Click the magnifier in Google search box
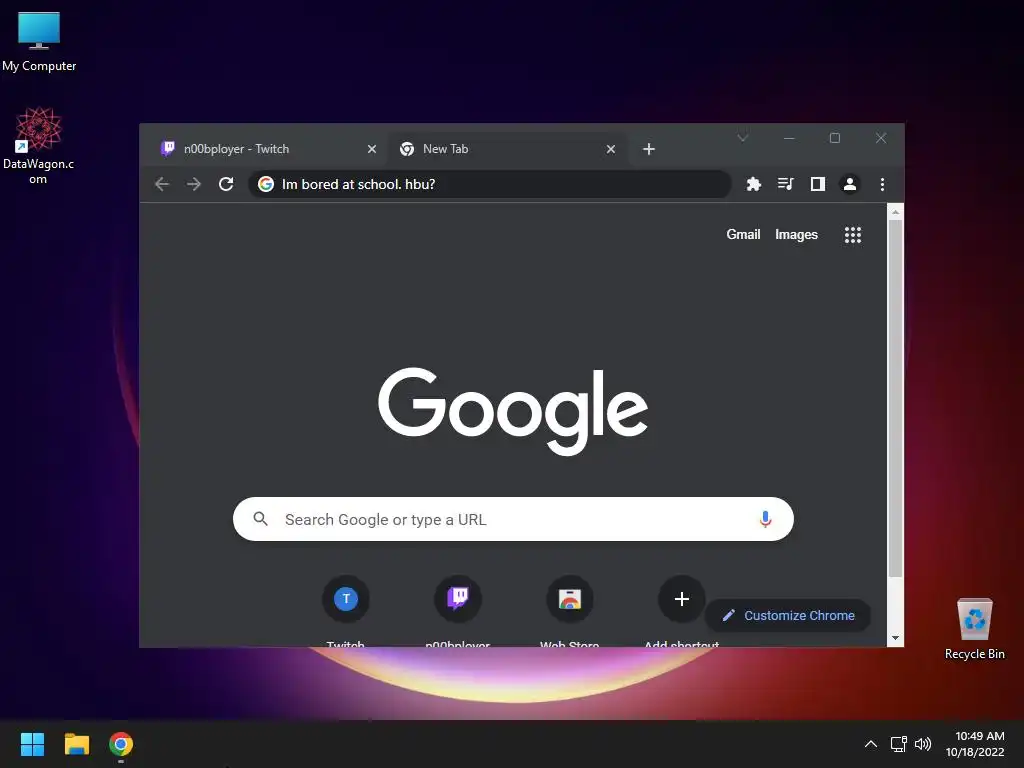The width and height of the screenshot is (1024, 768). [x=261, y=519]
